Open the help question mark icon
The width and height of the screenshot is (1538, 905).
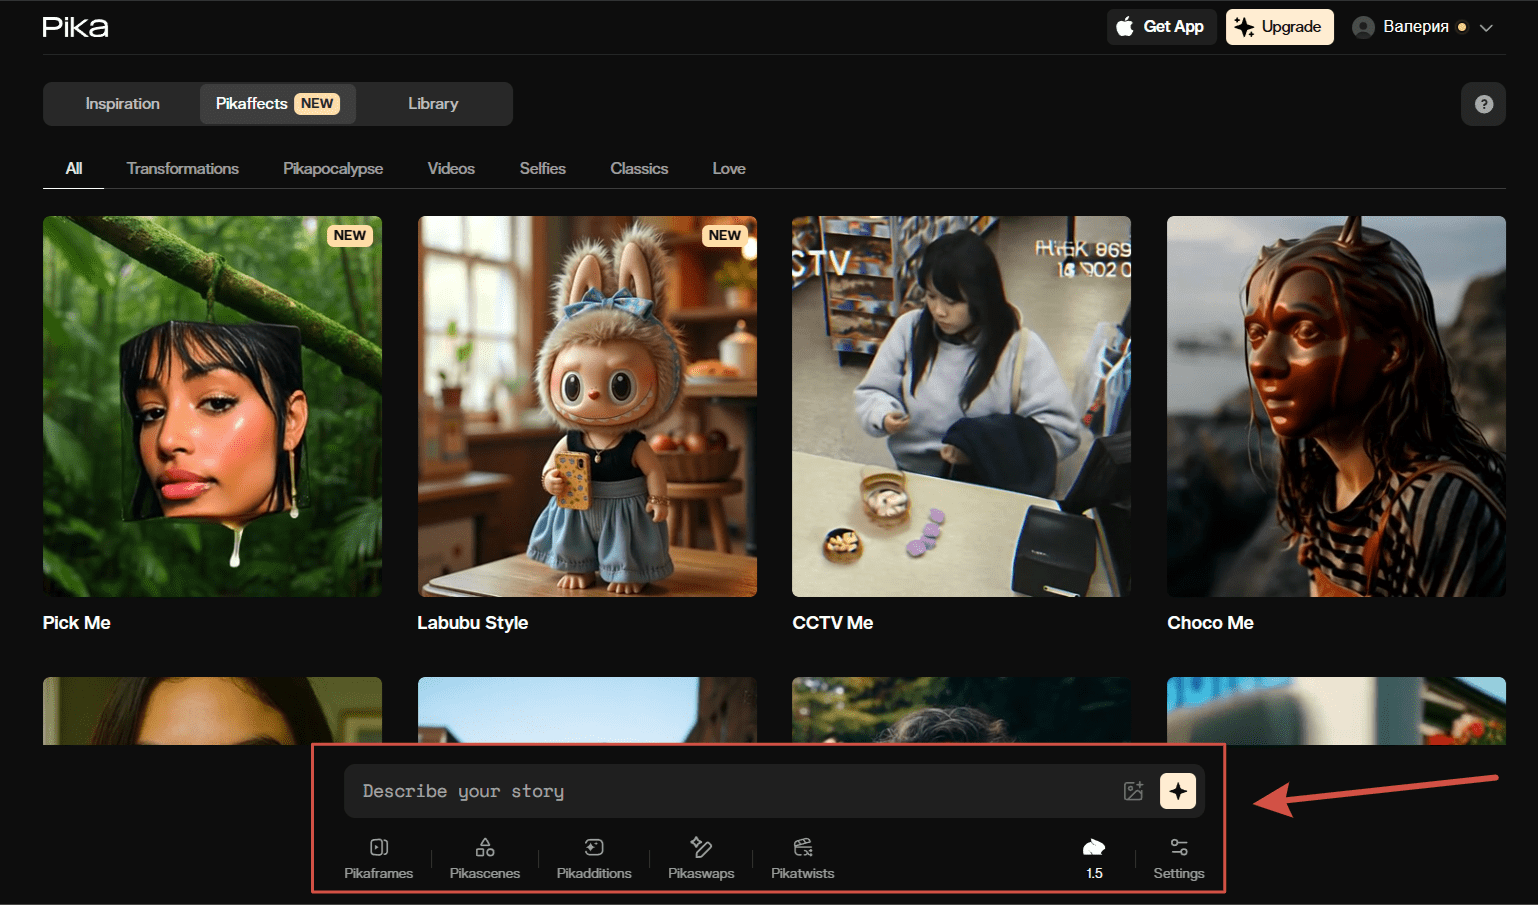click(1483, 104)
